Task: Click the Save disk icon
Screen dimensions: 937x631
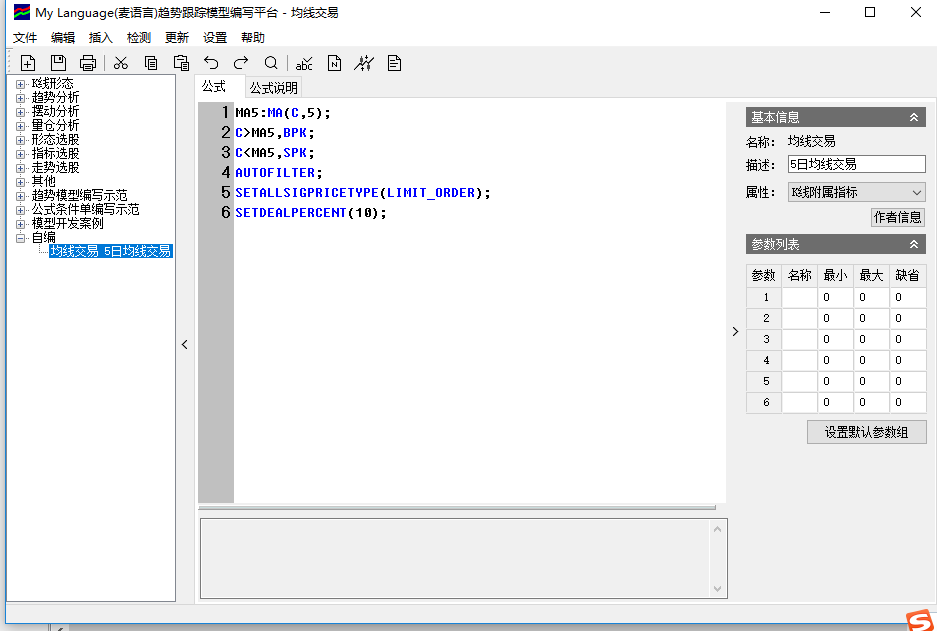Action: (x=58, y=63)
